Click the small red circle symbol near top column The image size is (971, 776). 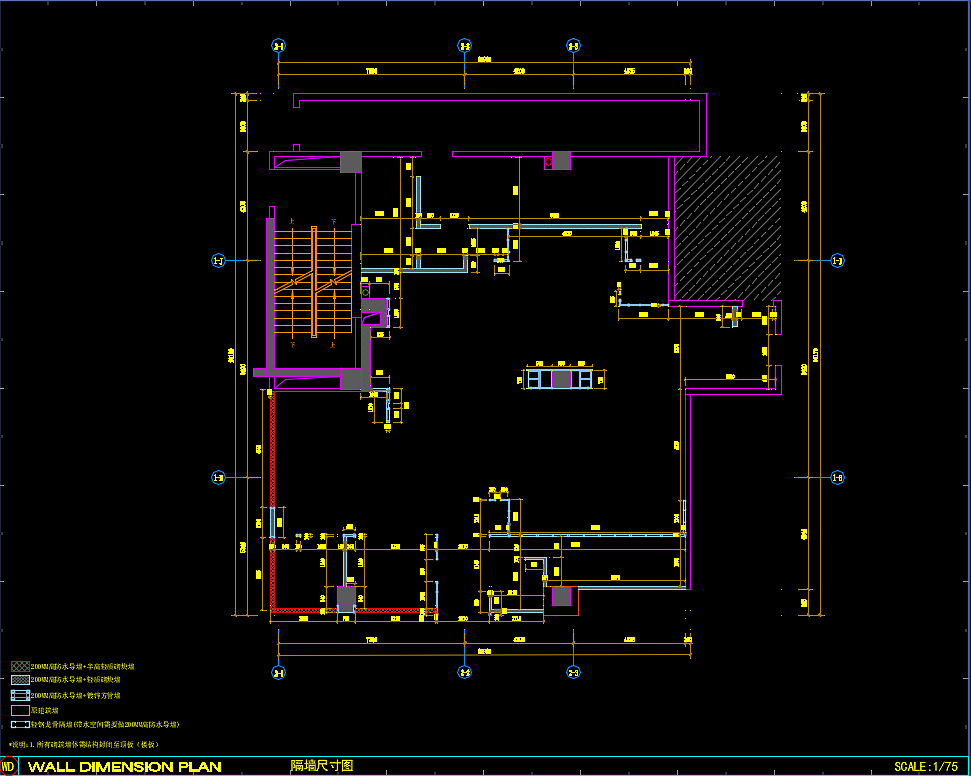coord(548,162)
